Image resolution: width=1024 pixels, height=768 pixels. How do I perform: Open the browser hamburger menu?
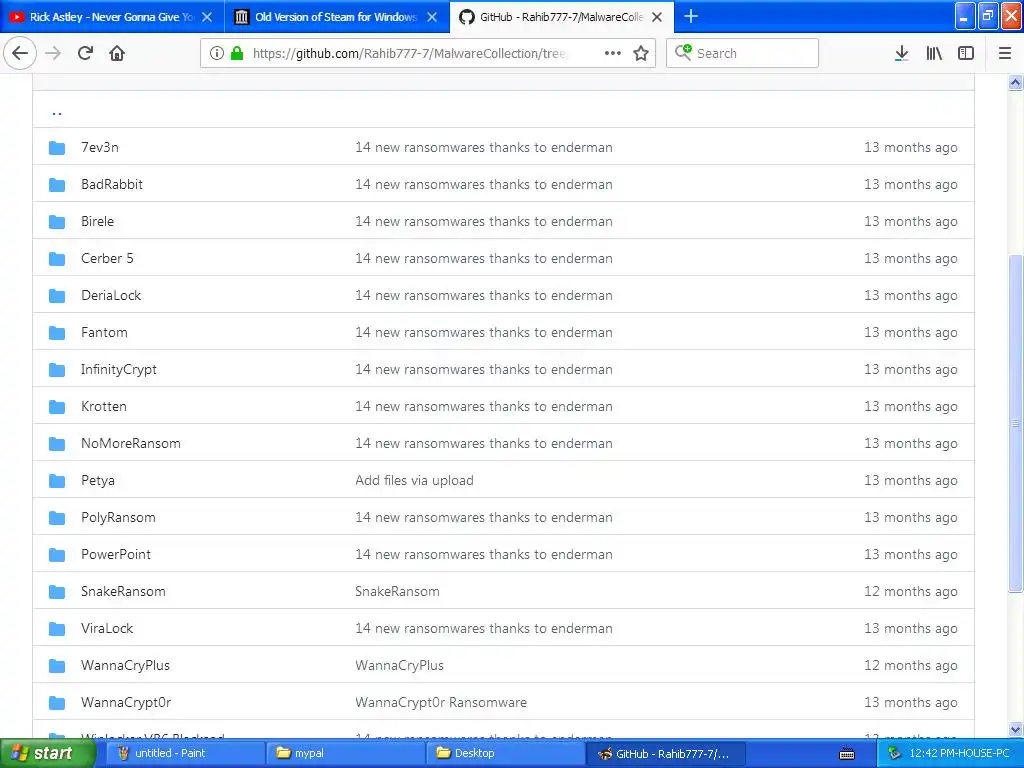point(1005,53)
